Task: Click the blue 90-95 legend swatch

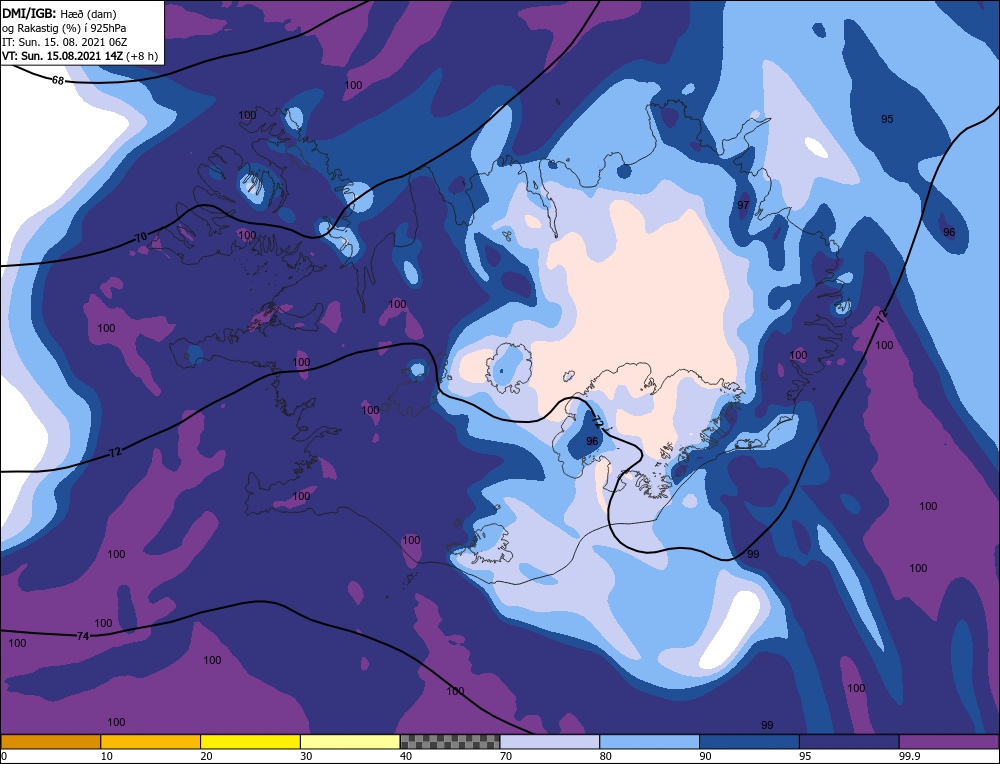Action: click(749, 741)
